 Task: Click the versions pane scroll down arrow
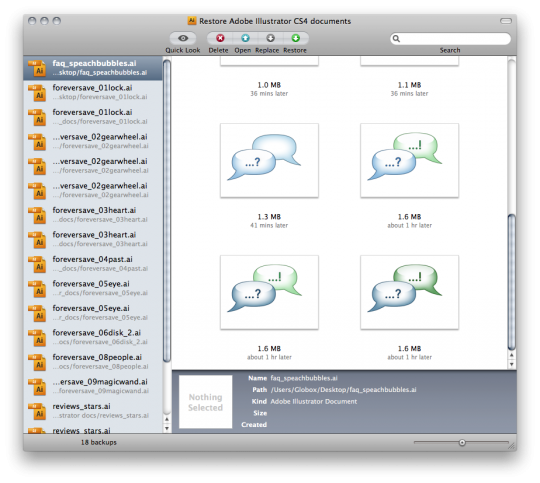click(512, 364)
